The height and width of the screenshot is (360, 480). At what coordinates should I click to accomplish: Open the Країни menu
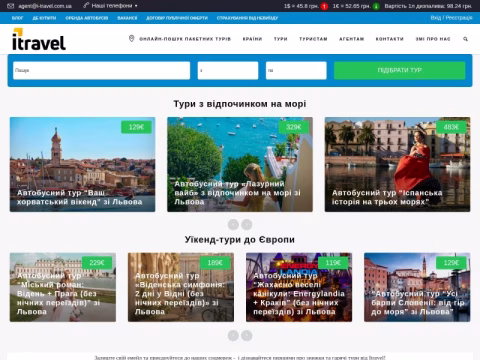252,39
